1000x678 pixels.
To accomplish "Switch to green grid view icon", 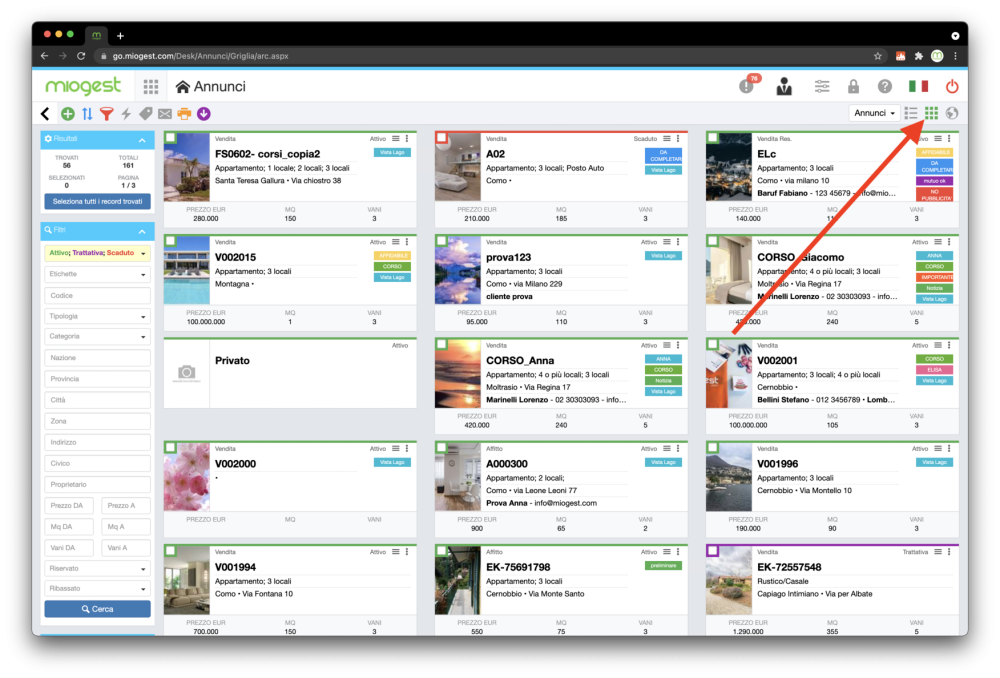I will (931, 113).
